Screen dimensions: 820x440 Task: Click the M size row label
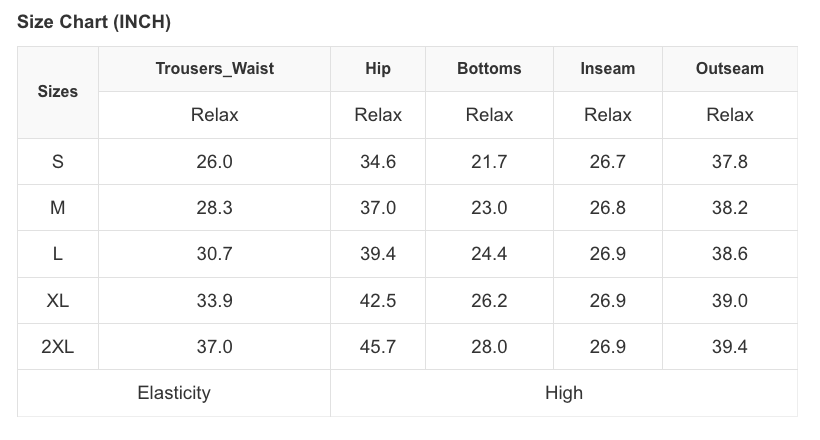point(58,208)
